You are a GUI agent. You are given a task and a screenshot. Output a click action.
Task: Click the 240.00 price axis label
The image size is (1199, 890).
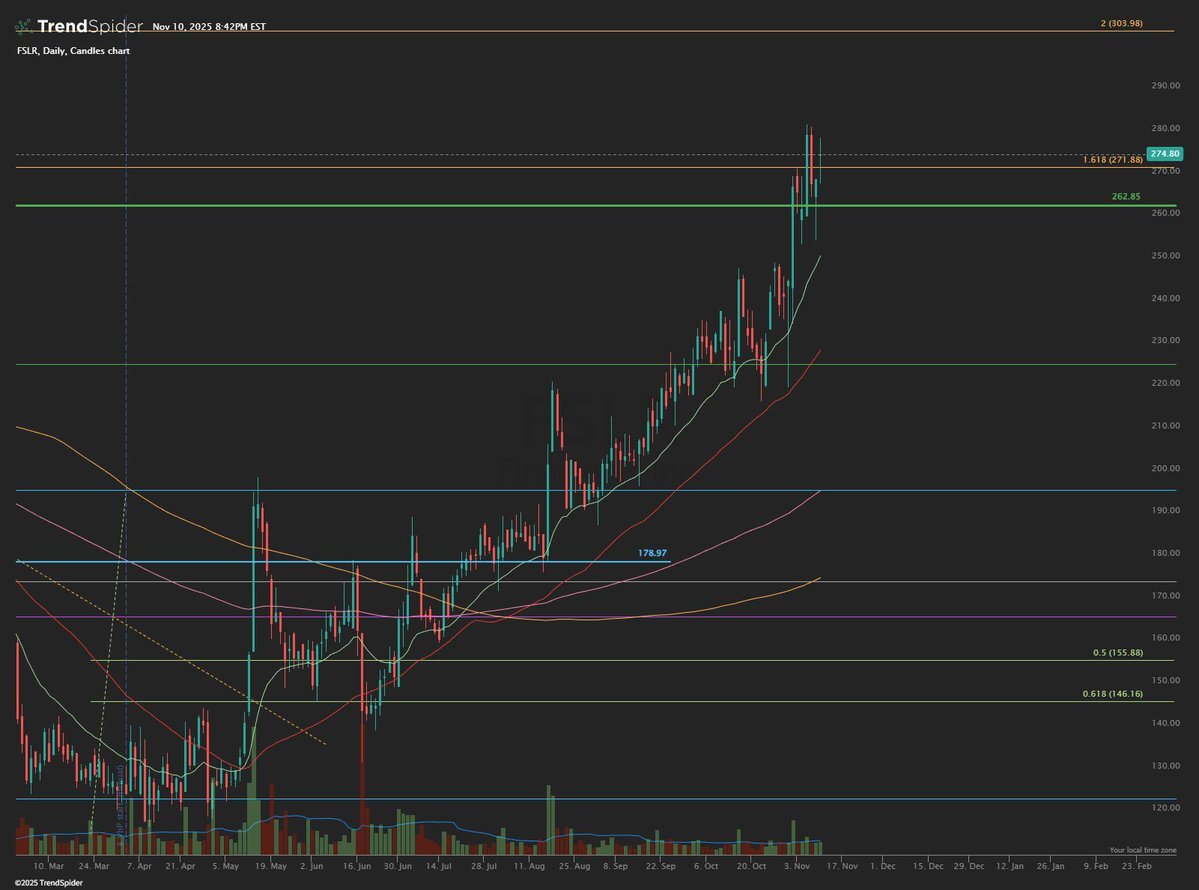pyautogui.click(x=1165, y=299)
